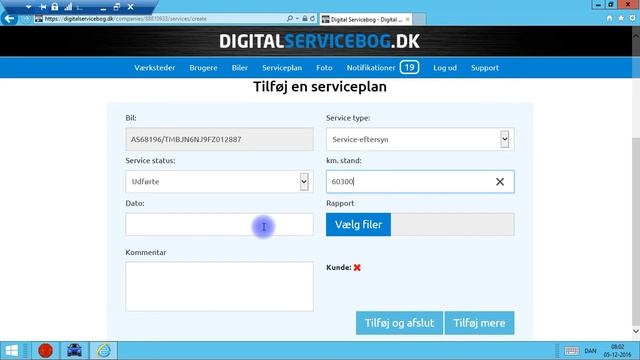Click the Tilføj en serviceplan heading
Screen dimensions: 640x360
click(320, 87)
